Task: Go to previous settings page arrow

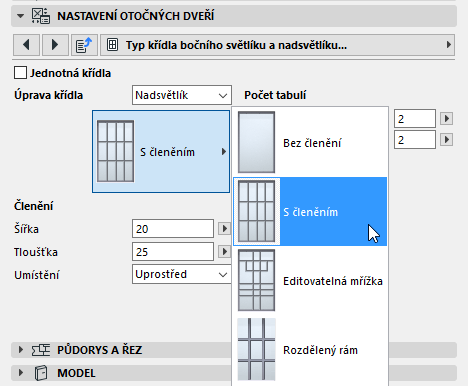Action: (x=26, y=45)
